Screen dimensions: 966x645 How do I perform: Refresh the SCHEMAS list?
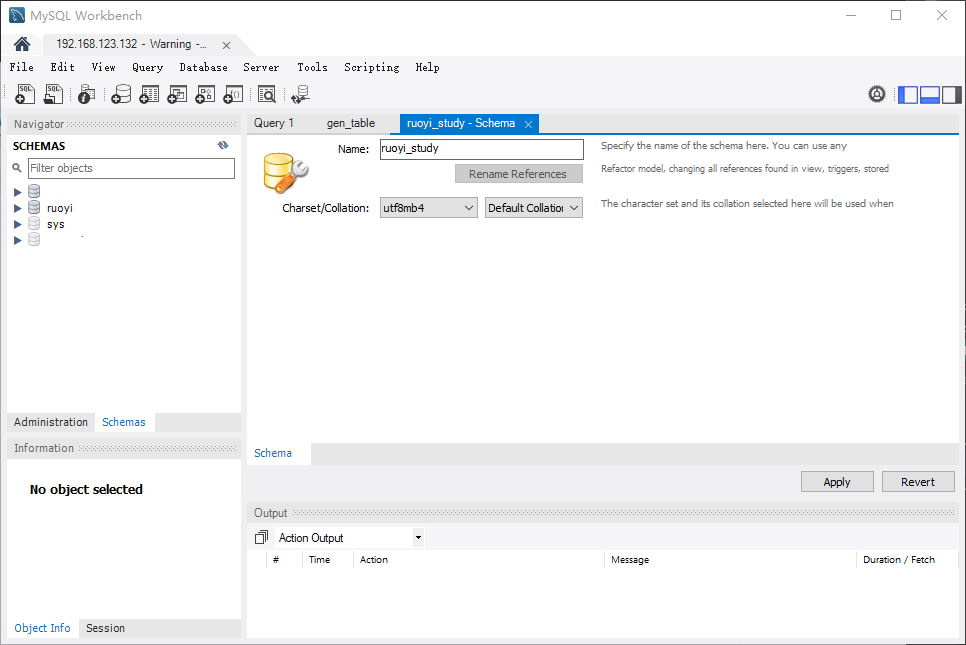pos(223,145)
